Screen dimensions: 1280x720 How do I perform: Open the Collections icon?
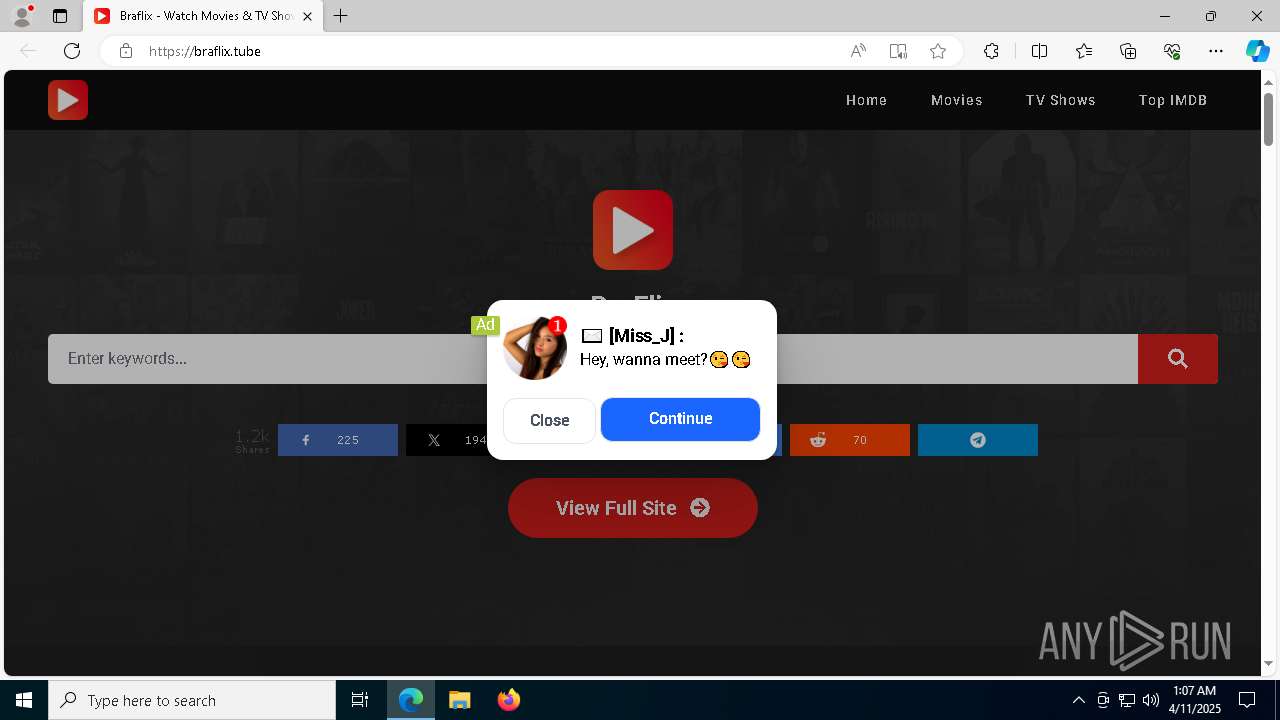1128,51
